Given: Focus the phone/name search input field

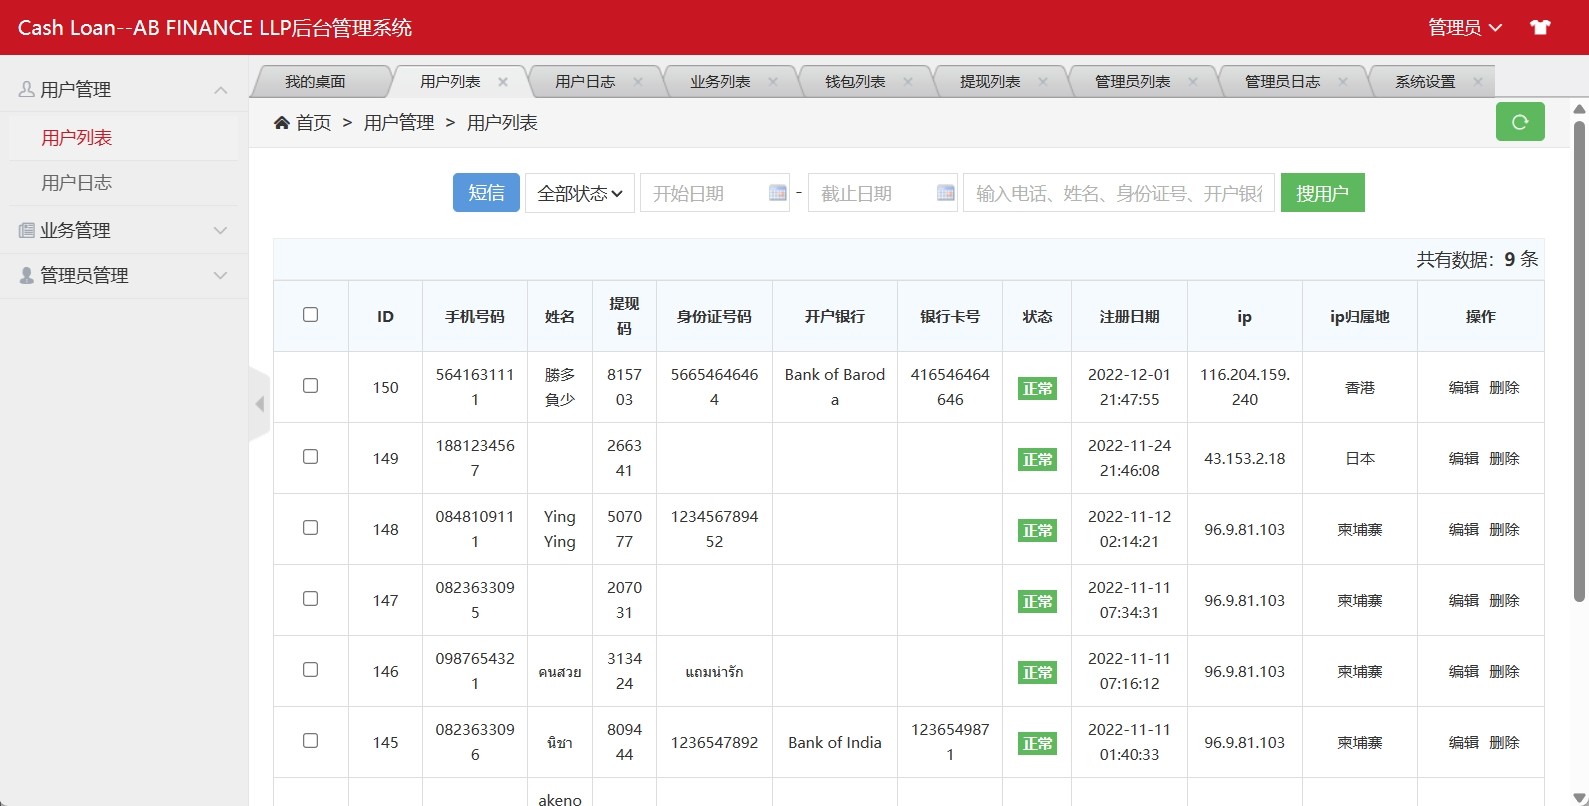Looking at the screenshot, I should coord(1118,193).
